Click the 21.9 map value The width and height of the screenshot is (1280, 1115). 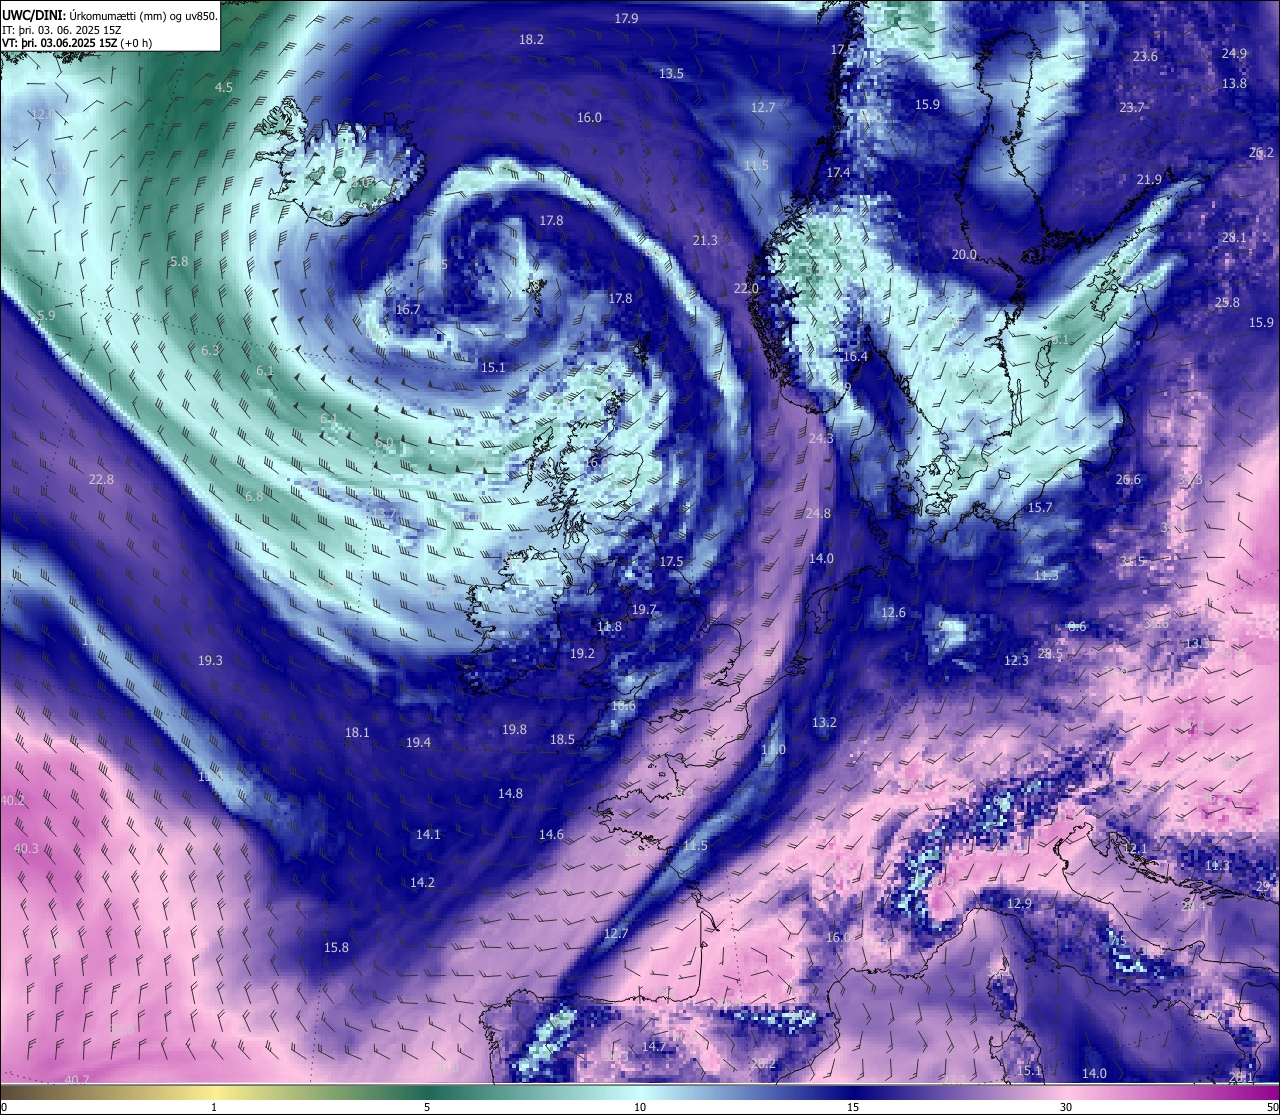pos(1149,180)
